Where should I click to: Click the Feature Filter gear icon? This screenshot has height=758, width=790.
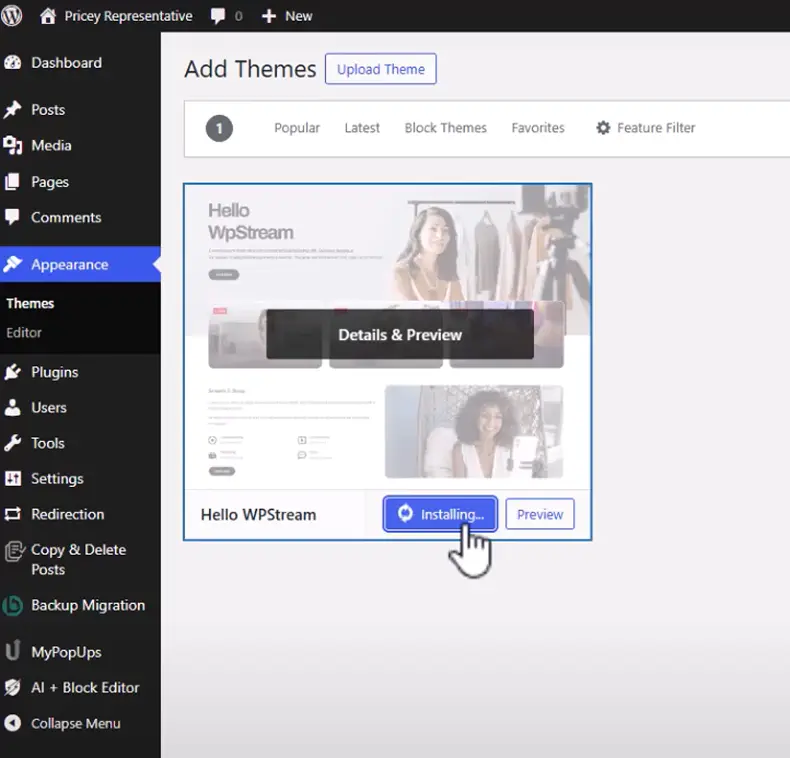coord(603,128)
